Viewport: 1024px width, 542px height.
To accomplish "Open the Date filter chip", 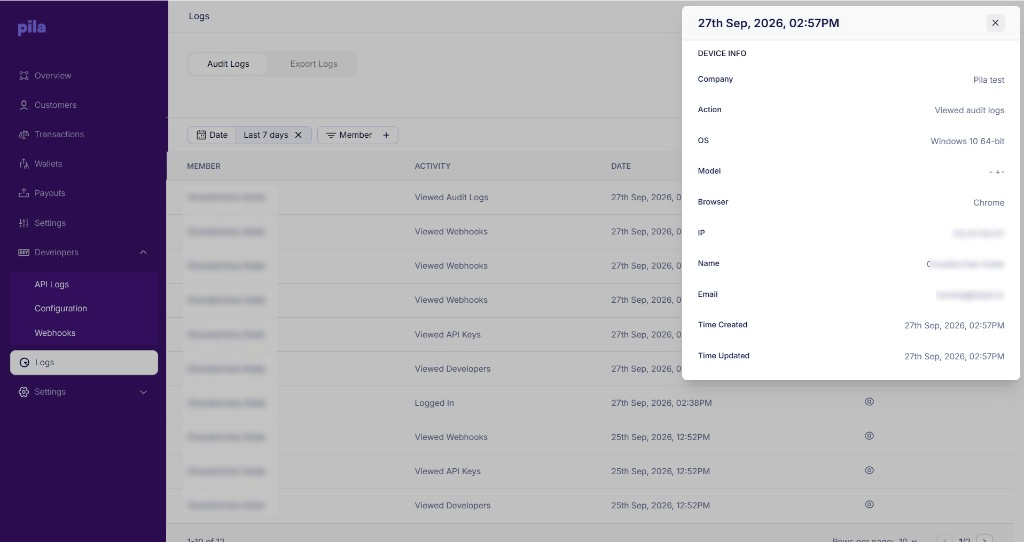I will [212, 135].
